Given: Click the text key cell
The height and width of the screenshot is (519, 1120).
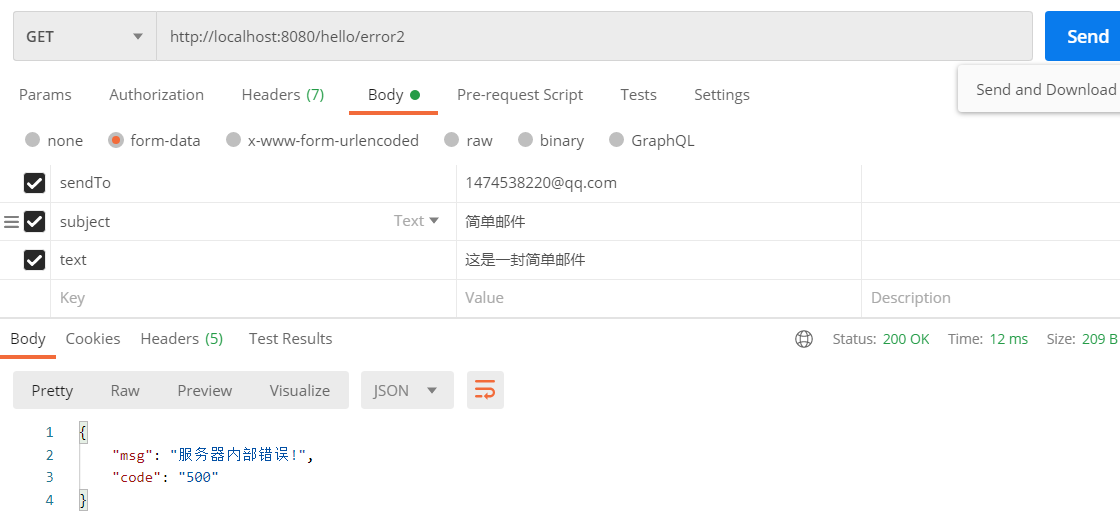Looking at the screenshot, I should pyautogui.click(x=254, y=260).
